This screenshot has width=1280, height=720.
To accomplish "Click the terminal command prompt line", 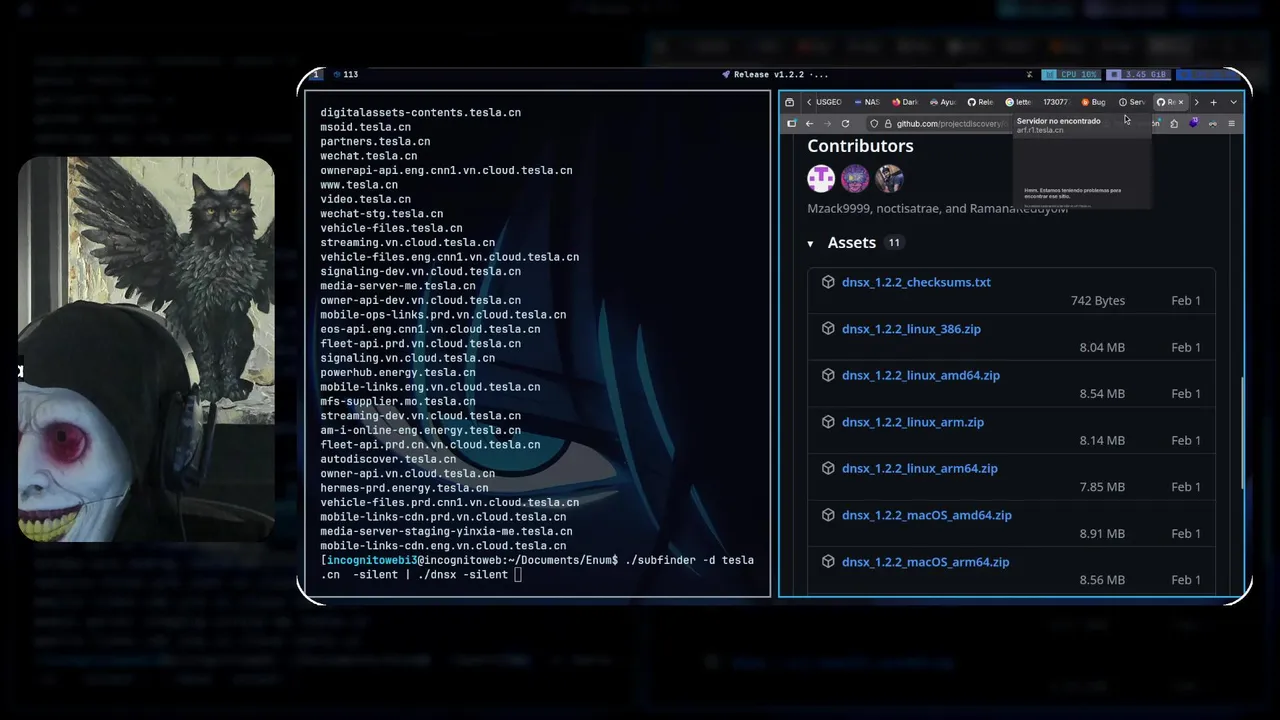I will 537,567.
